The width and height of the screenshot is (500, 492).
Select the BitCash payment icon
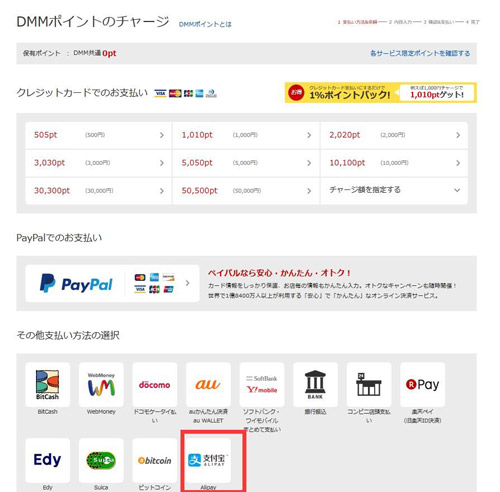tap(47, 384)
